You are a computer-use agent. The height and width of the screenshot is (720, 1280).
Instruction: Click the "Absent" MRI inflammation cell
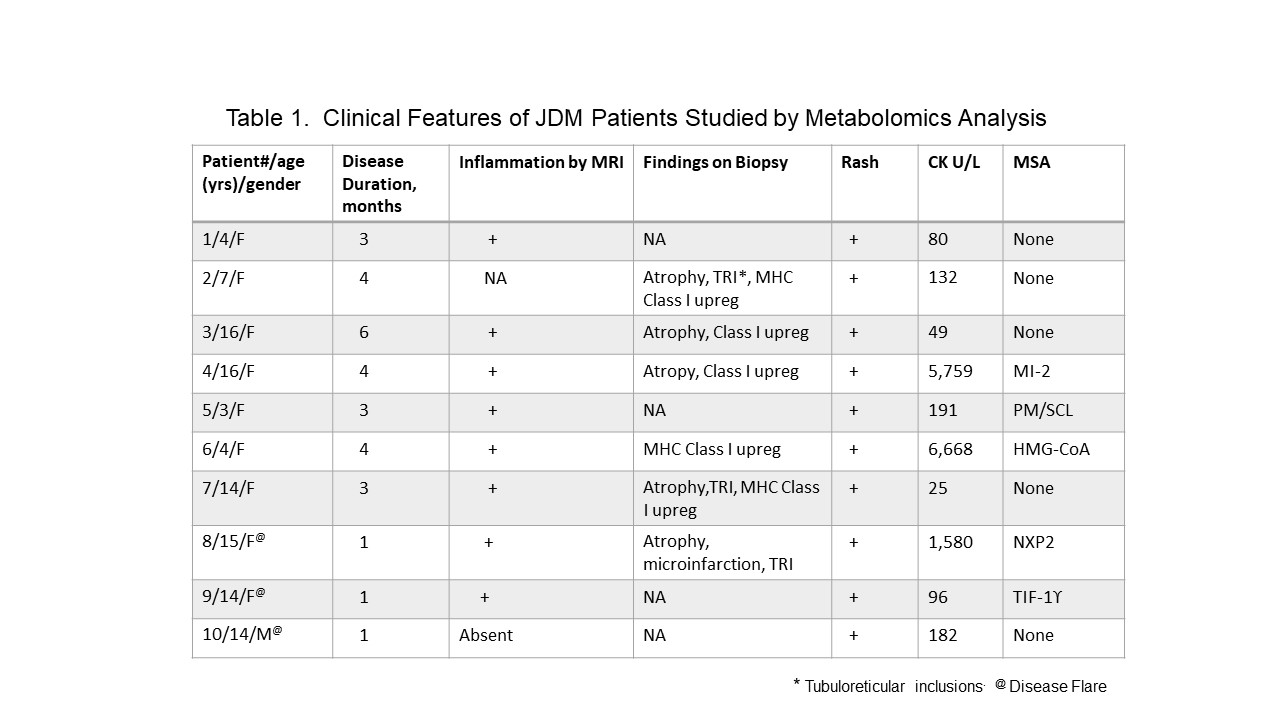pyautogui.click(x=485, y=636)
